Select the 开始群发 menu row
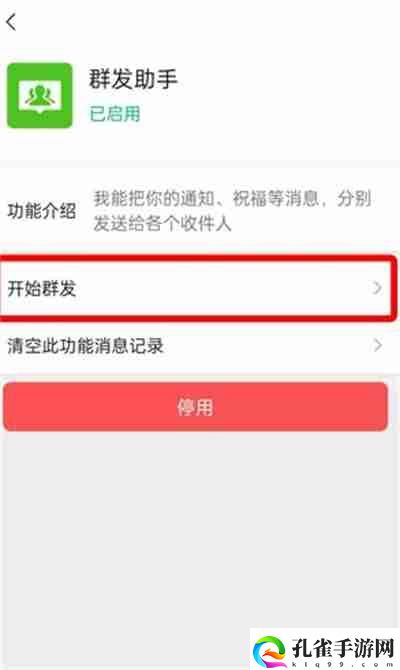This screenshot has height=670, width=400. [197, 288]
